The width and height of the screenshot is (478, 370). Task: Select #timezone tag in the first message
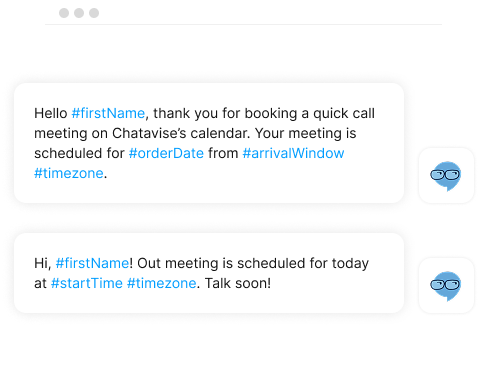[69, 173]
